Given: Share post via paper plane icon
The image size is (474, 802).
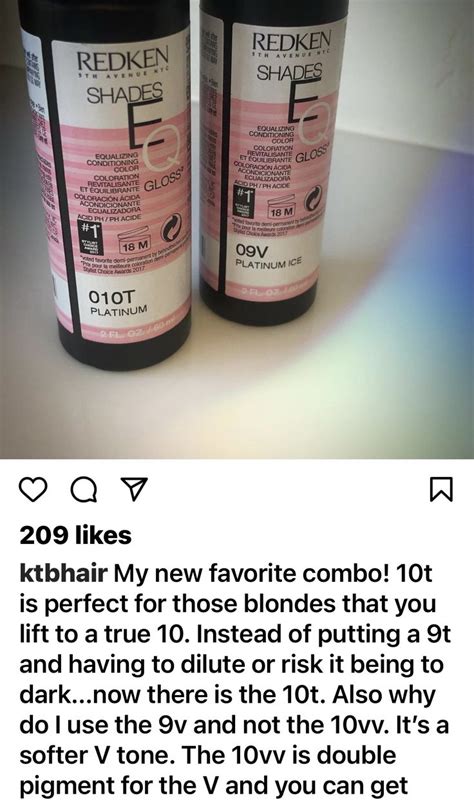Looking at the screenshot, I should coord(134,489).
